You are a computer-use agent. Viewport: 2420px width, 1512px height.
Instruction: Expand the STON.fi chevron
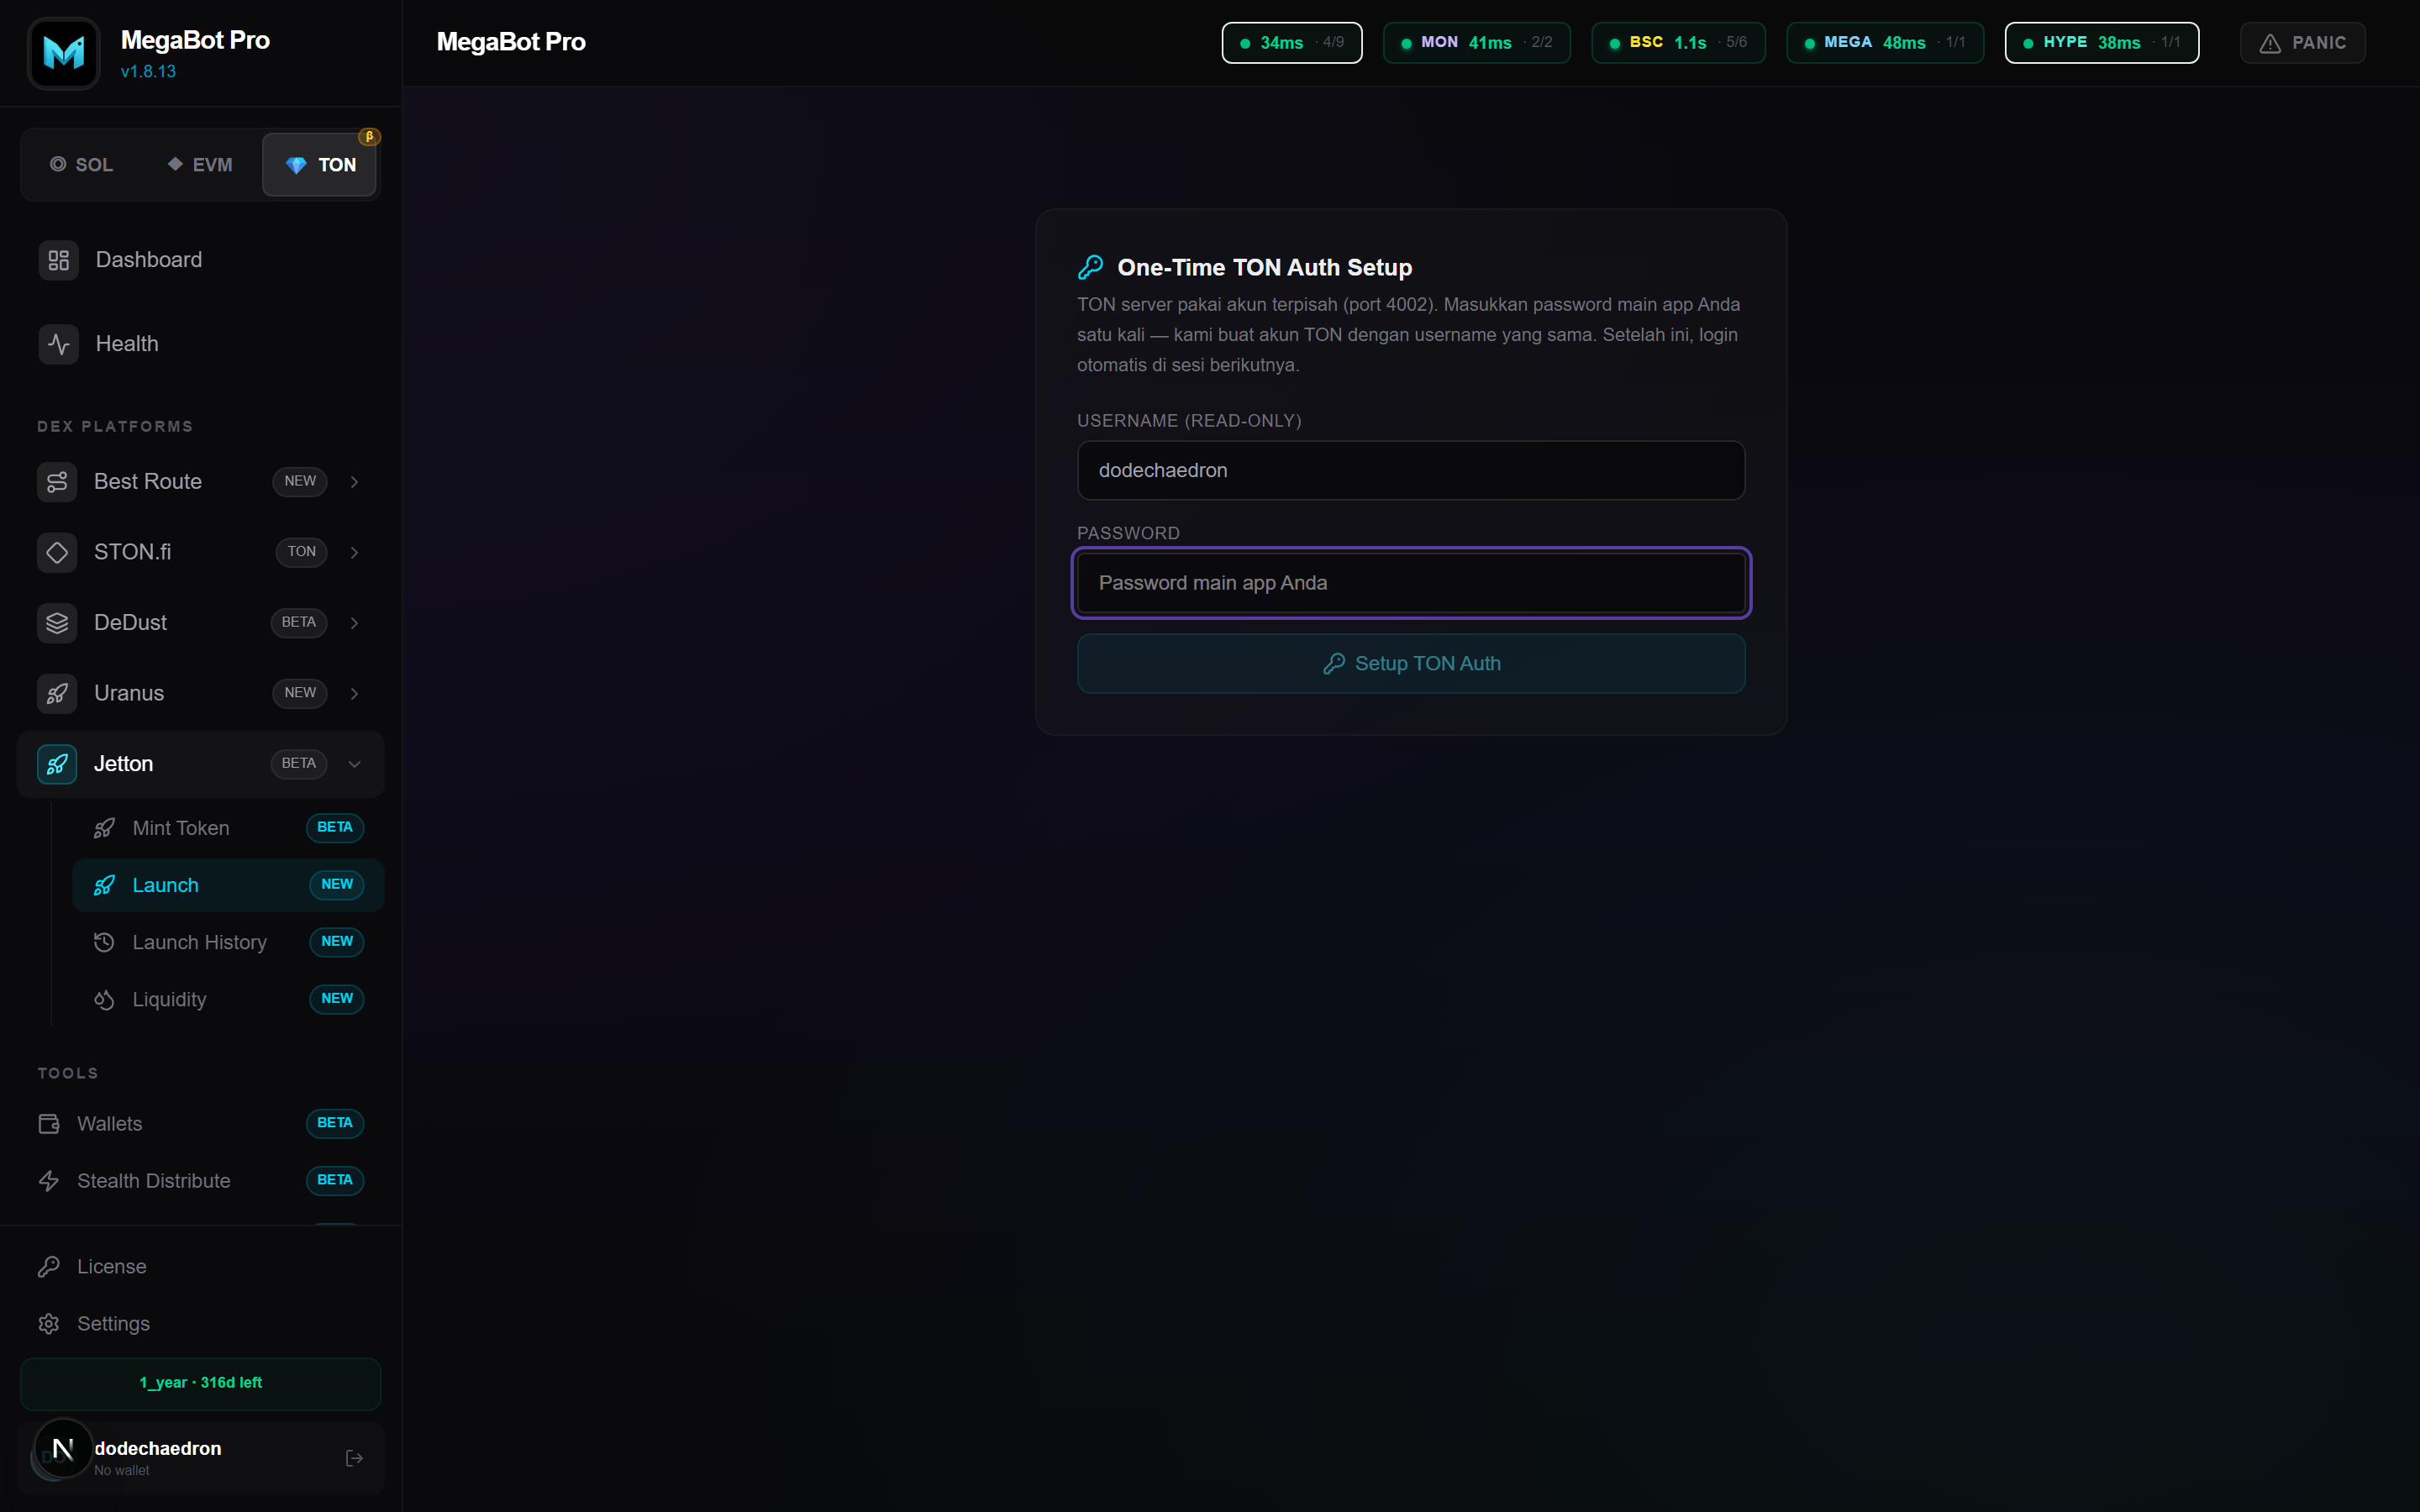click(x=354, y=552)
